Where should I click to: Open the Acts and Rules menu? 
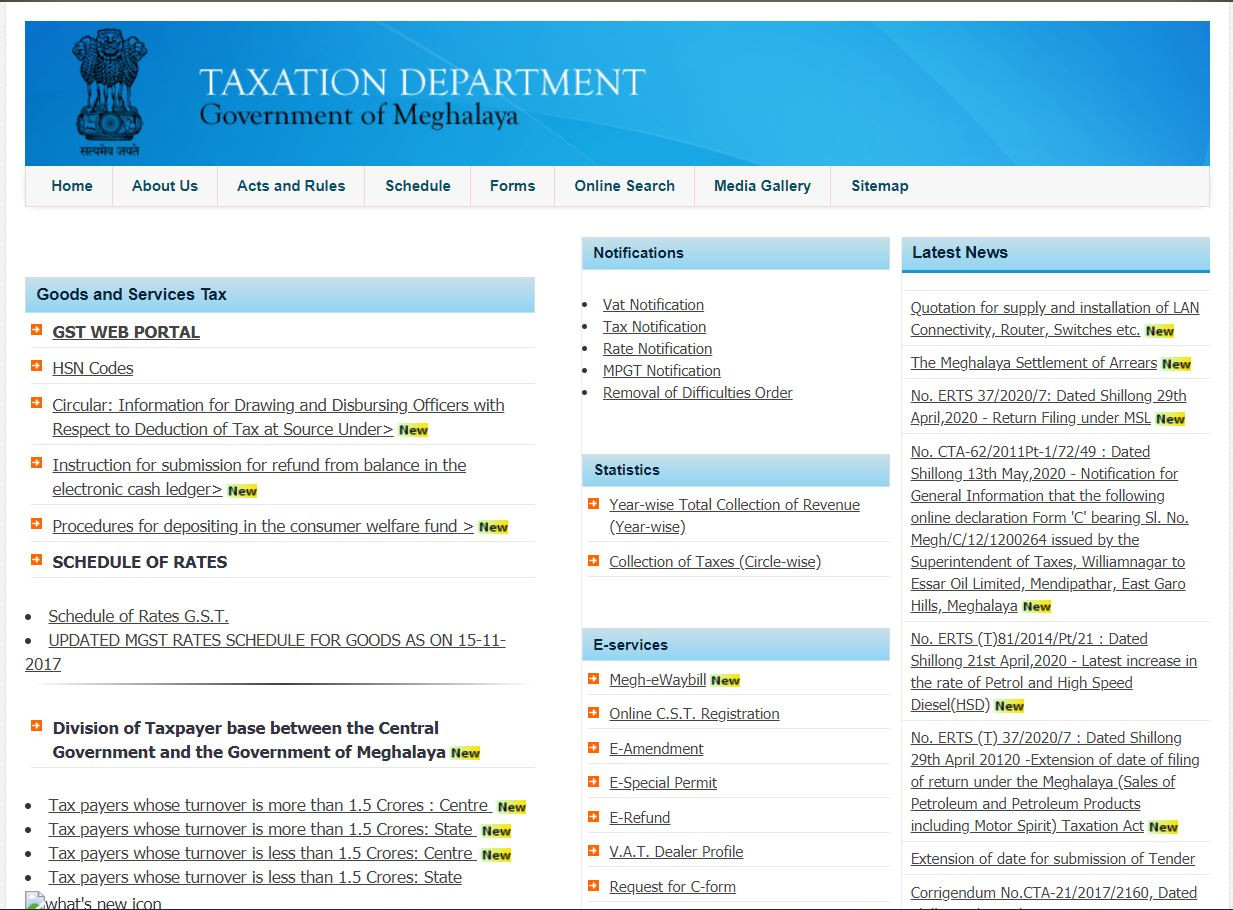click(291, 186)
